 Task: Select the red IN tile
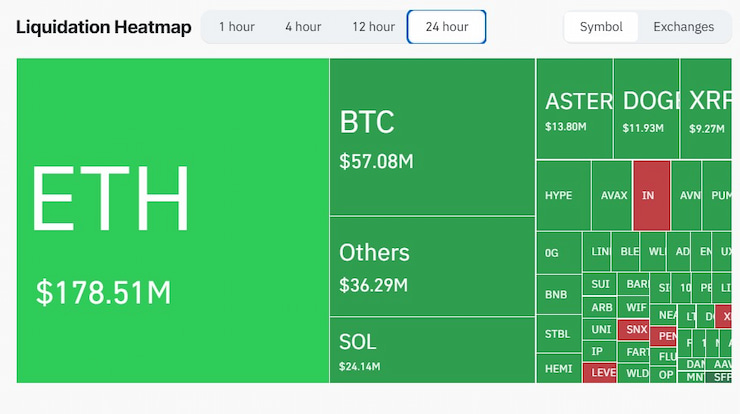(x=651, y=195)
